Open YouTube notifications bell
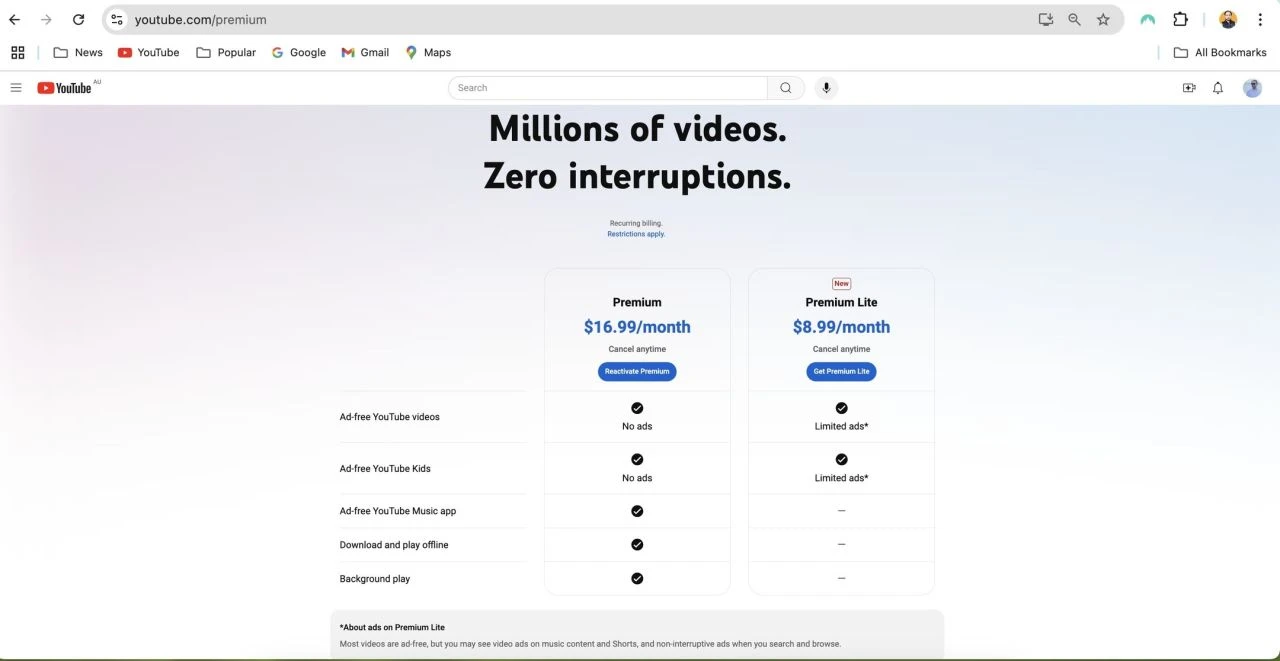Image resolution: width=1280 pixels, height=661 pixels. [1217, 87]
